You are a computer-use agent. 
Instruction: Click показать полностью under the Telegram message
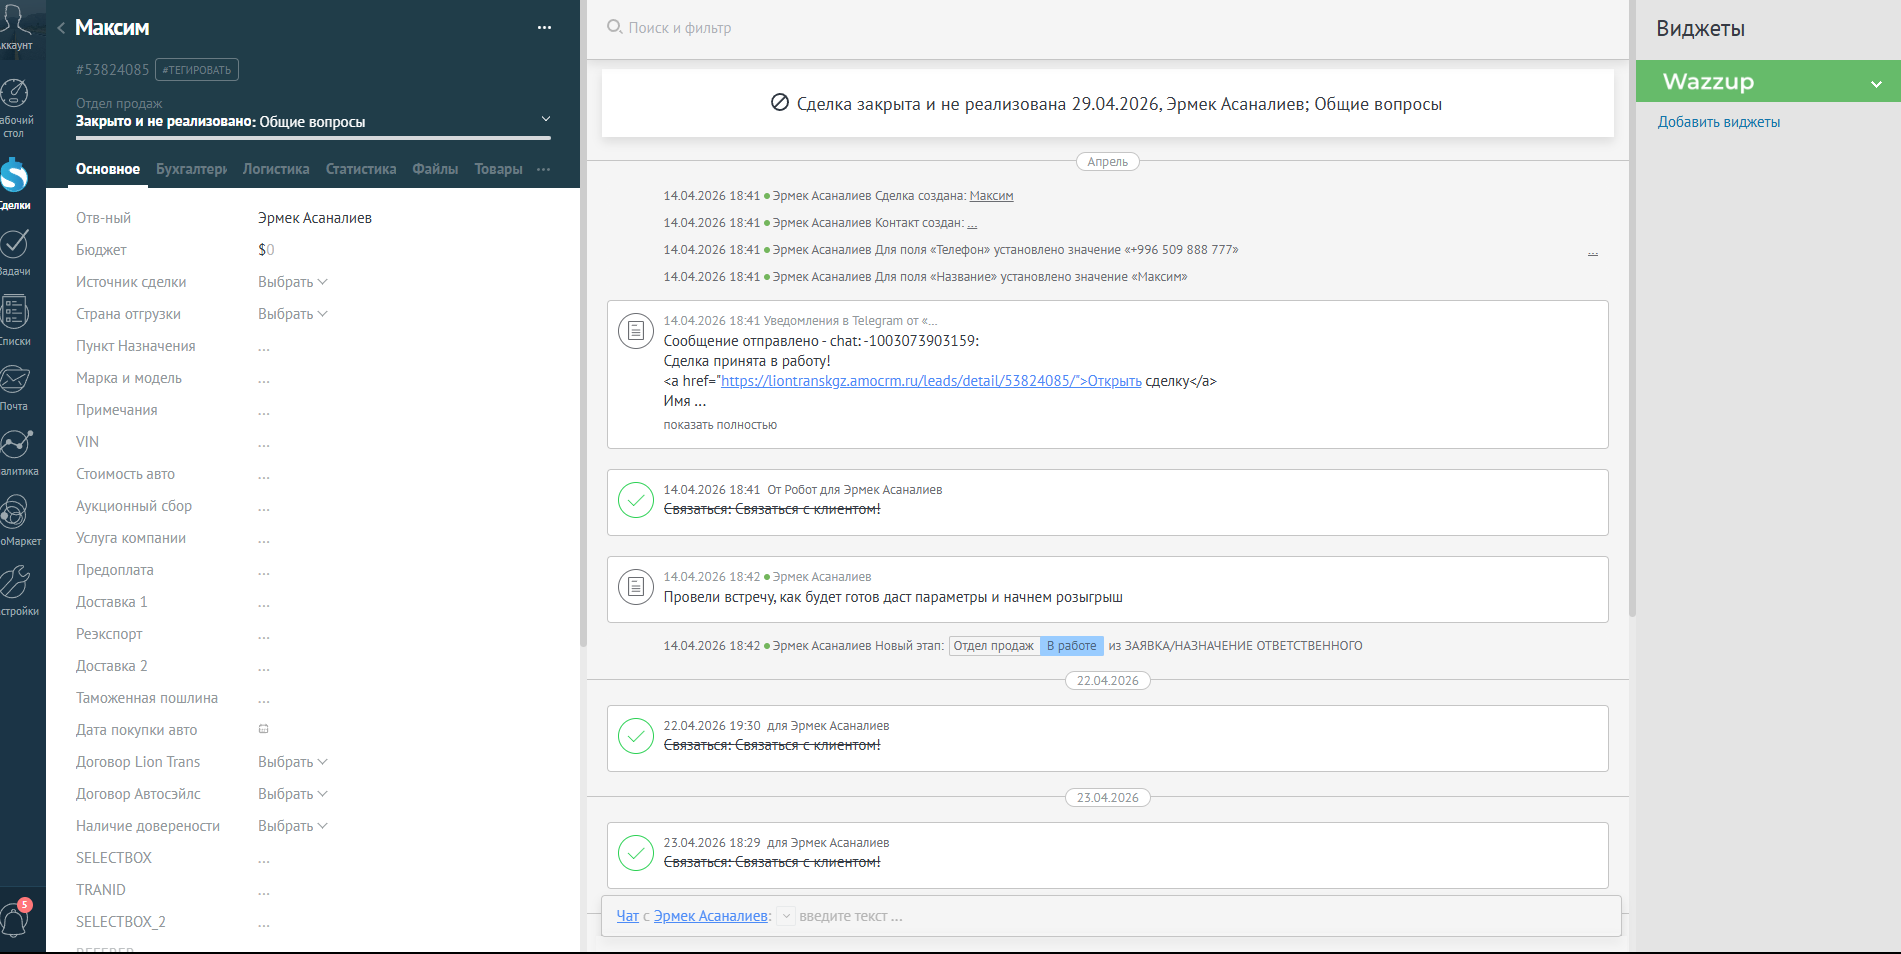720,425
